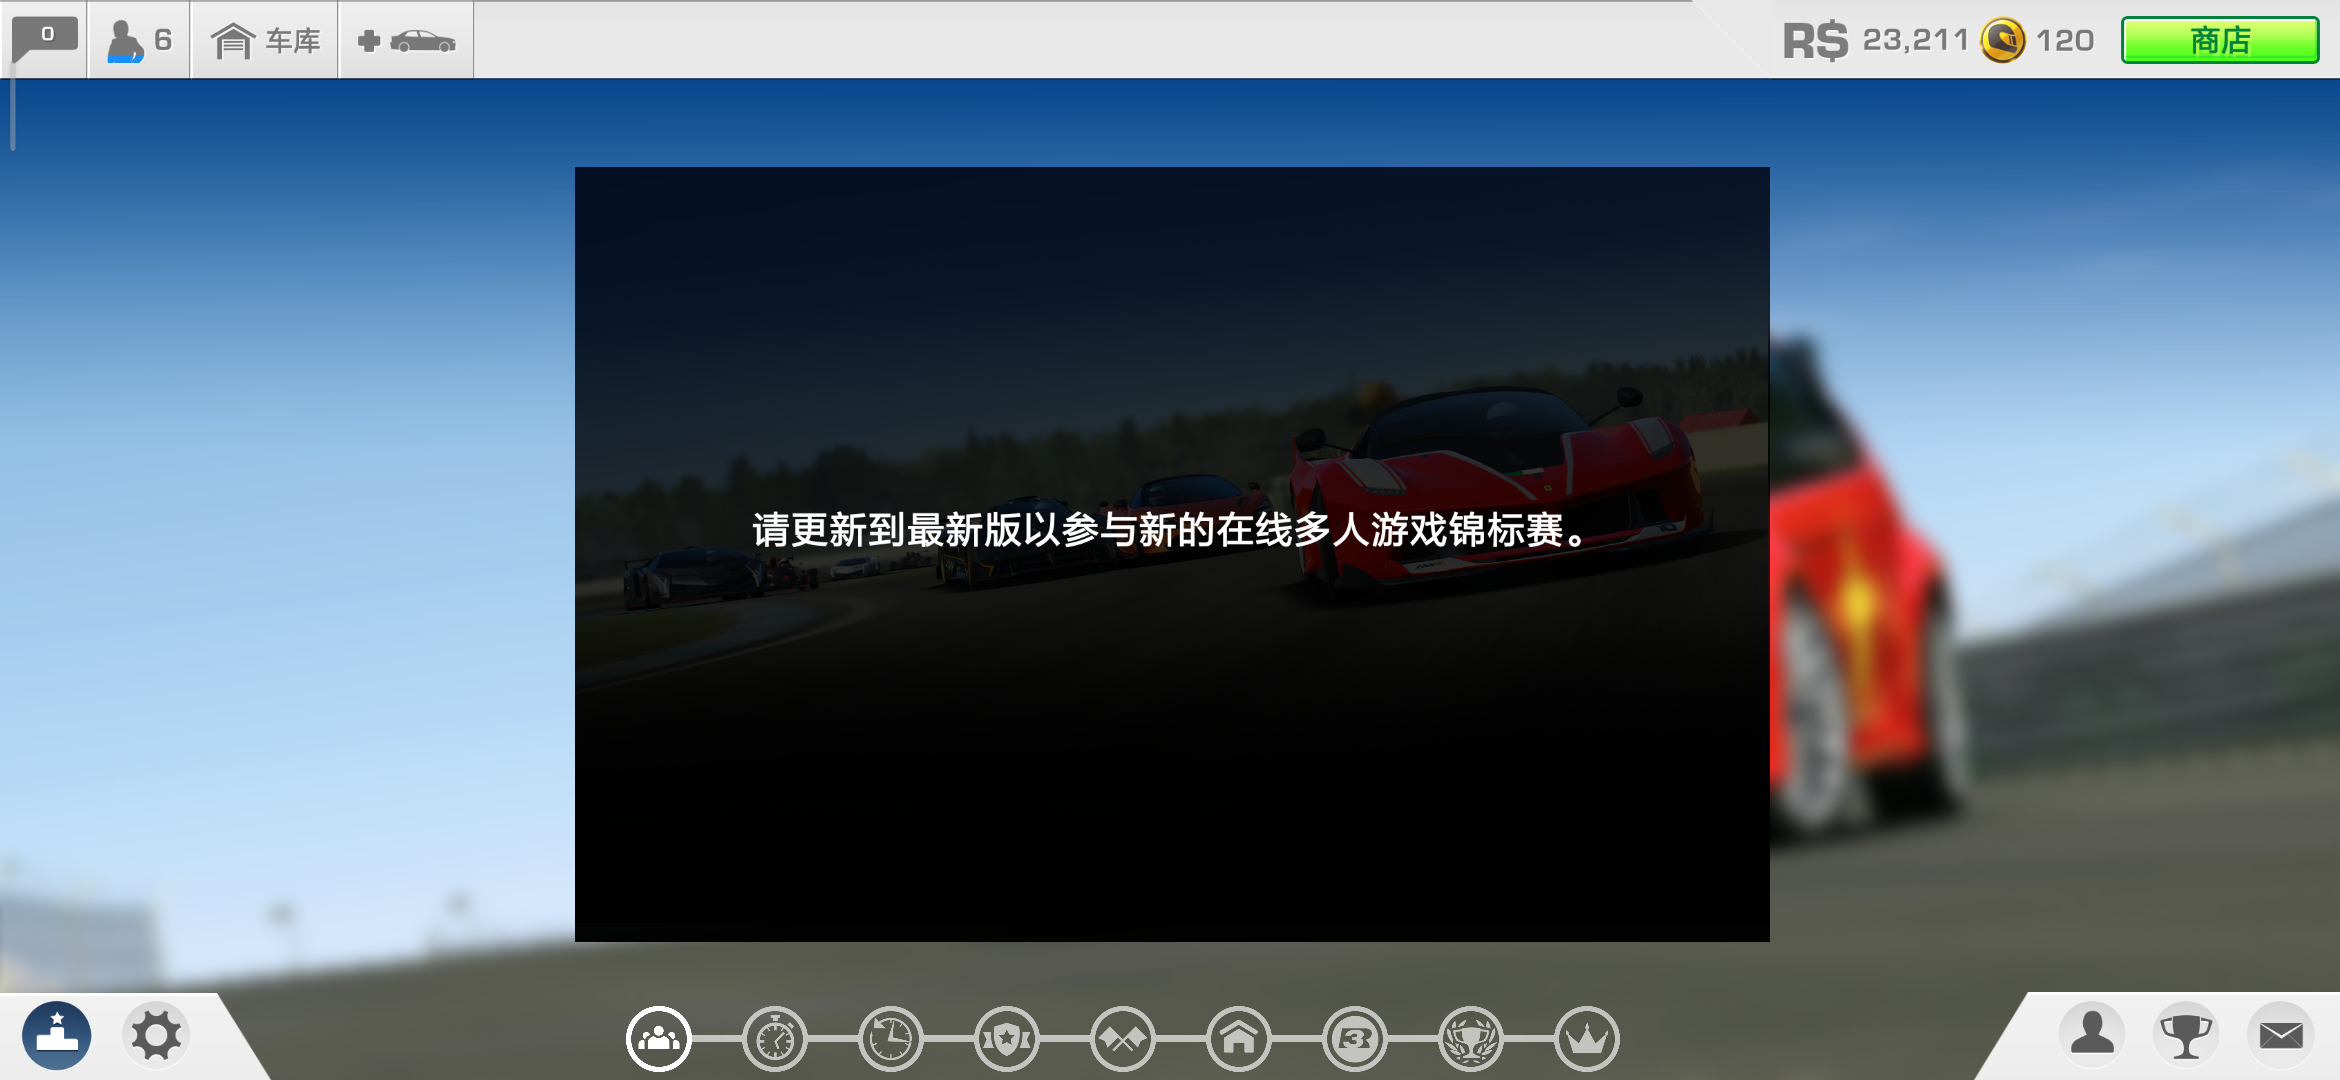Tap the multiplayer update notice banner
Viewport: 2340px width, 1080px height.
[1172, 554]
